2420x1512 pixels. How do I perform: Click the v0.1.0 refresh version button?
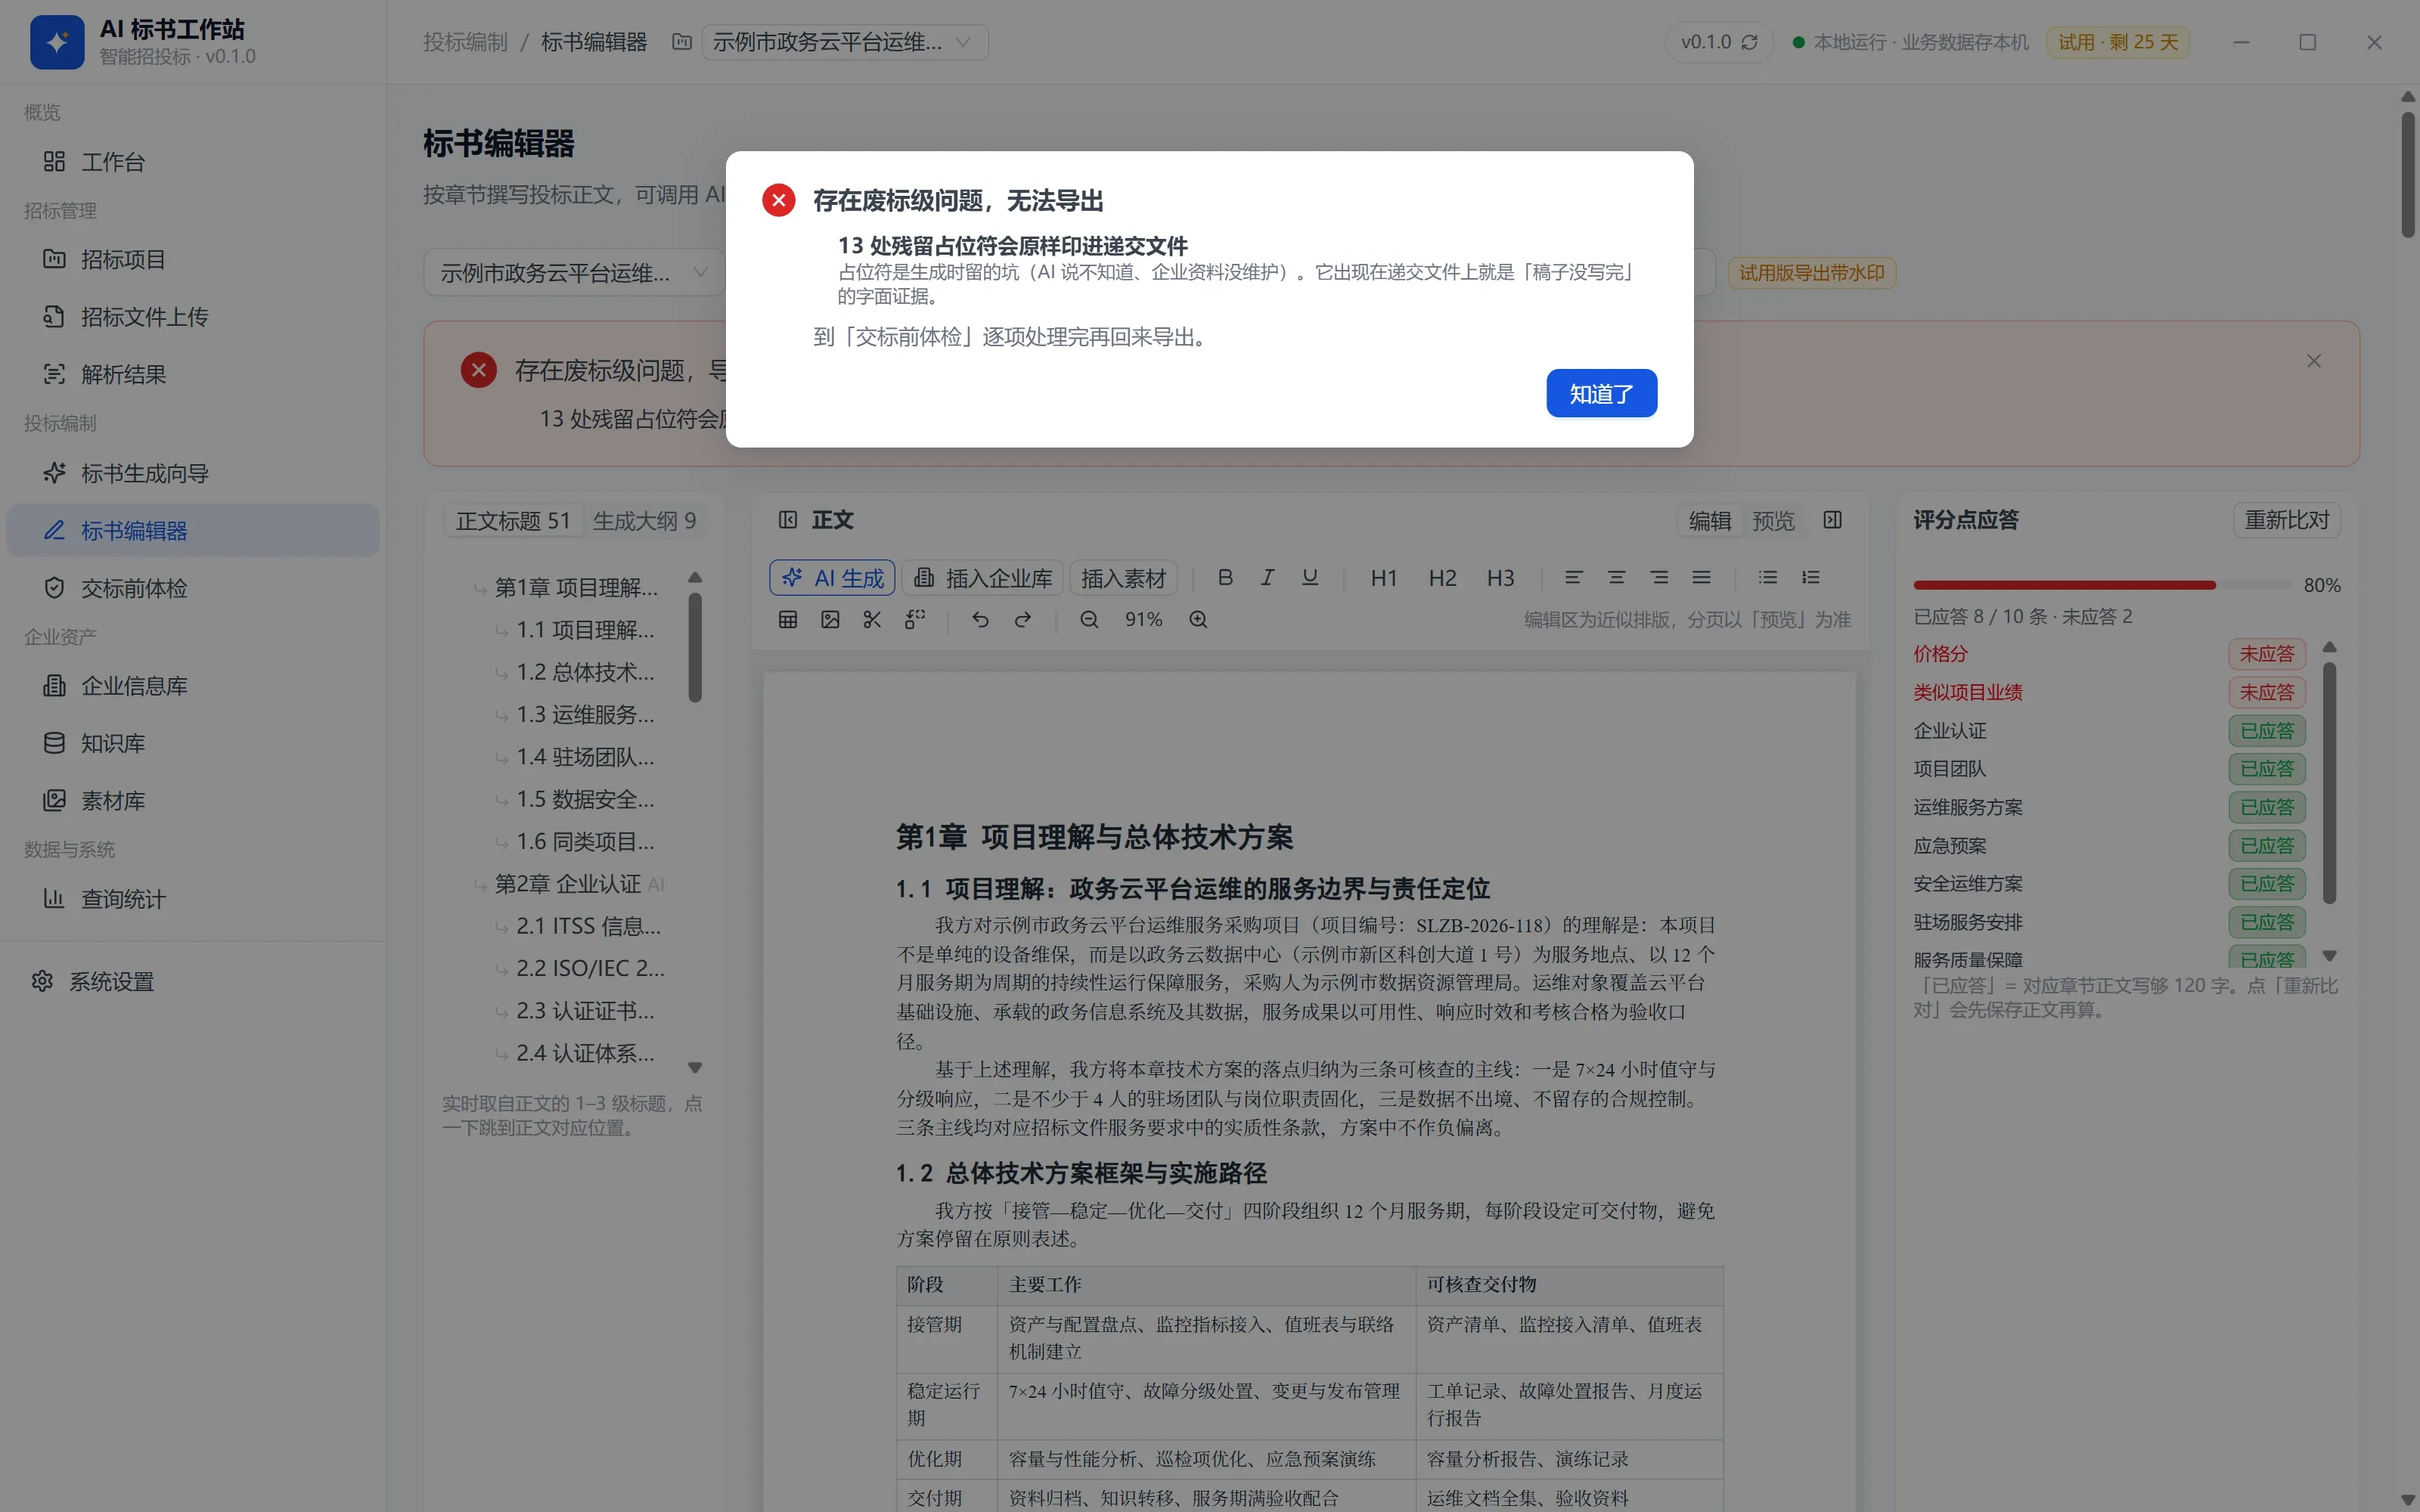tap(1719, 42)
